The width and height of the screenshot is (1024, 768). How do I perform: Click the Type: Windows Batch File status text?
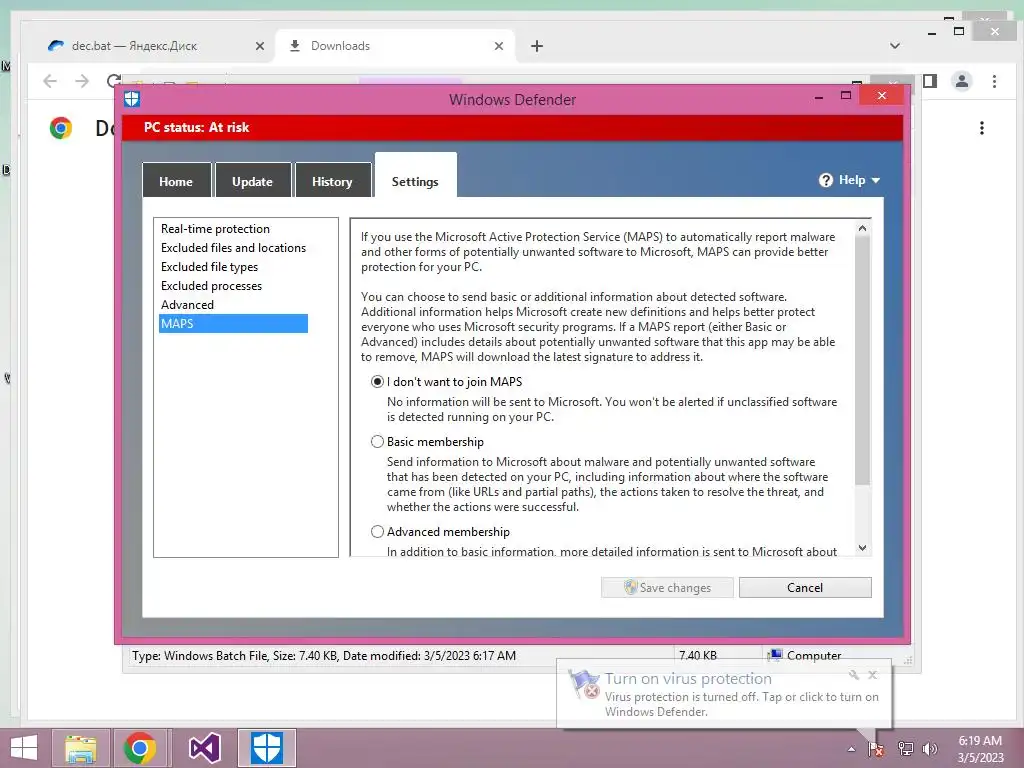point(324,656)
